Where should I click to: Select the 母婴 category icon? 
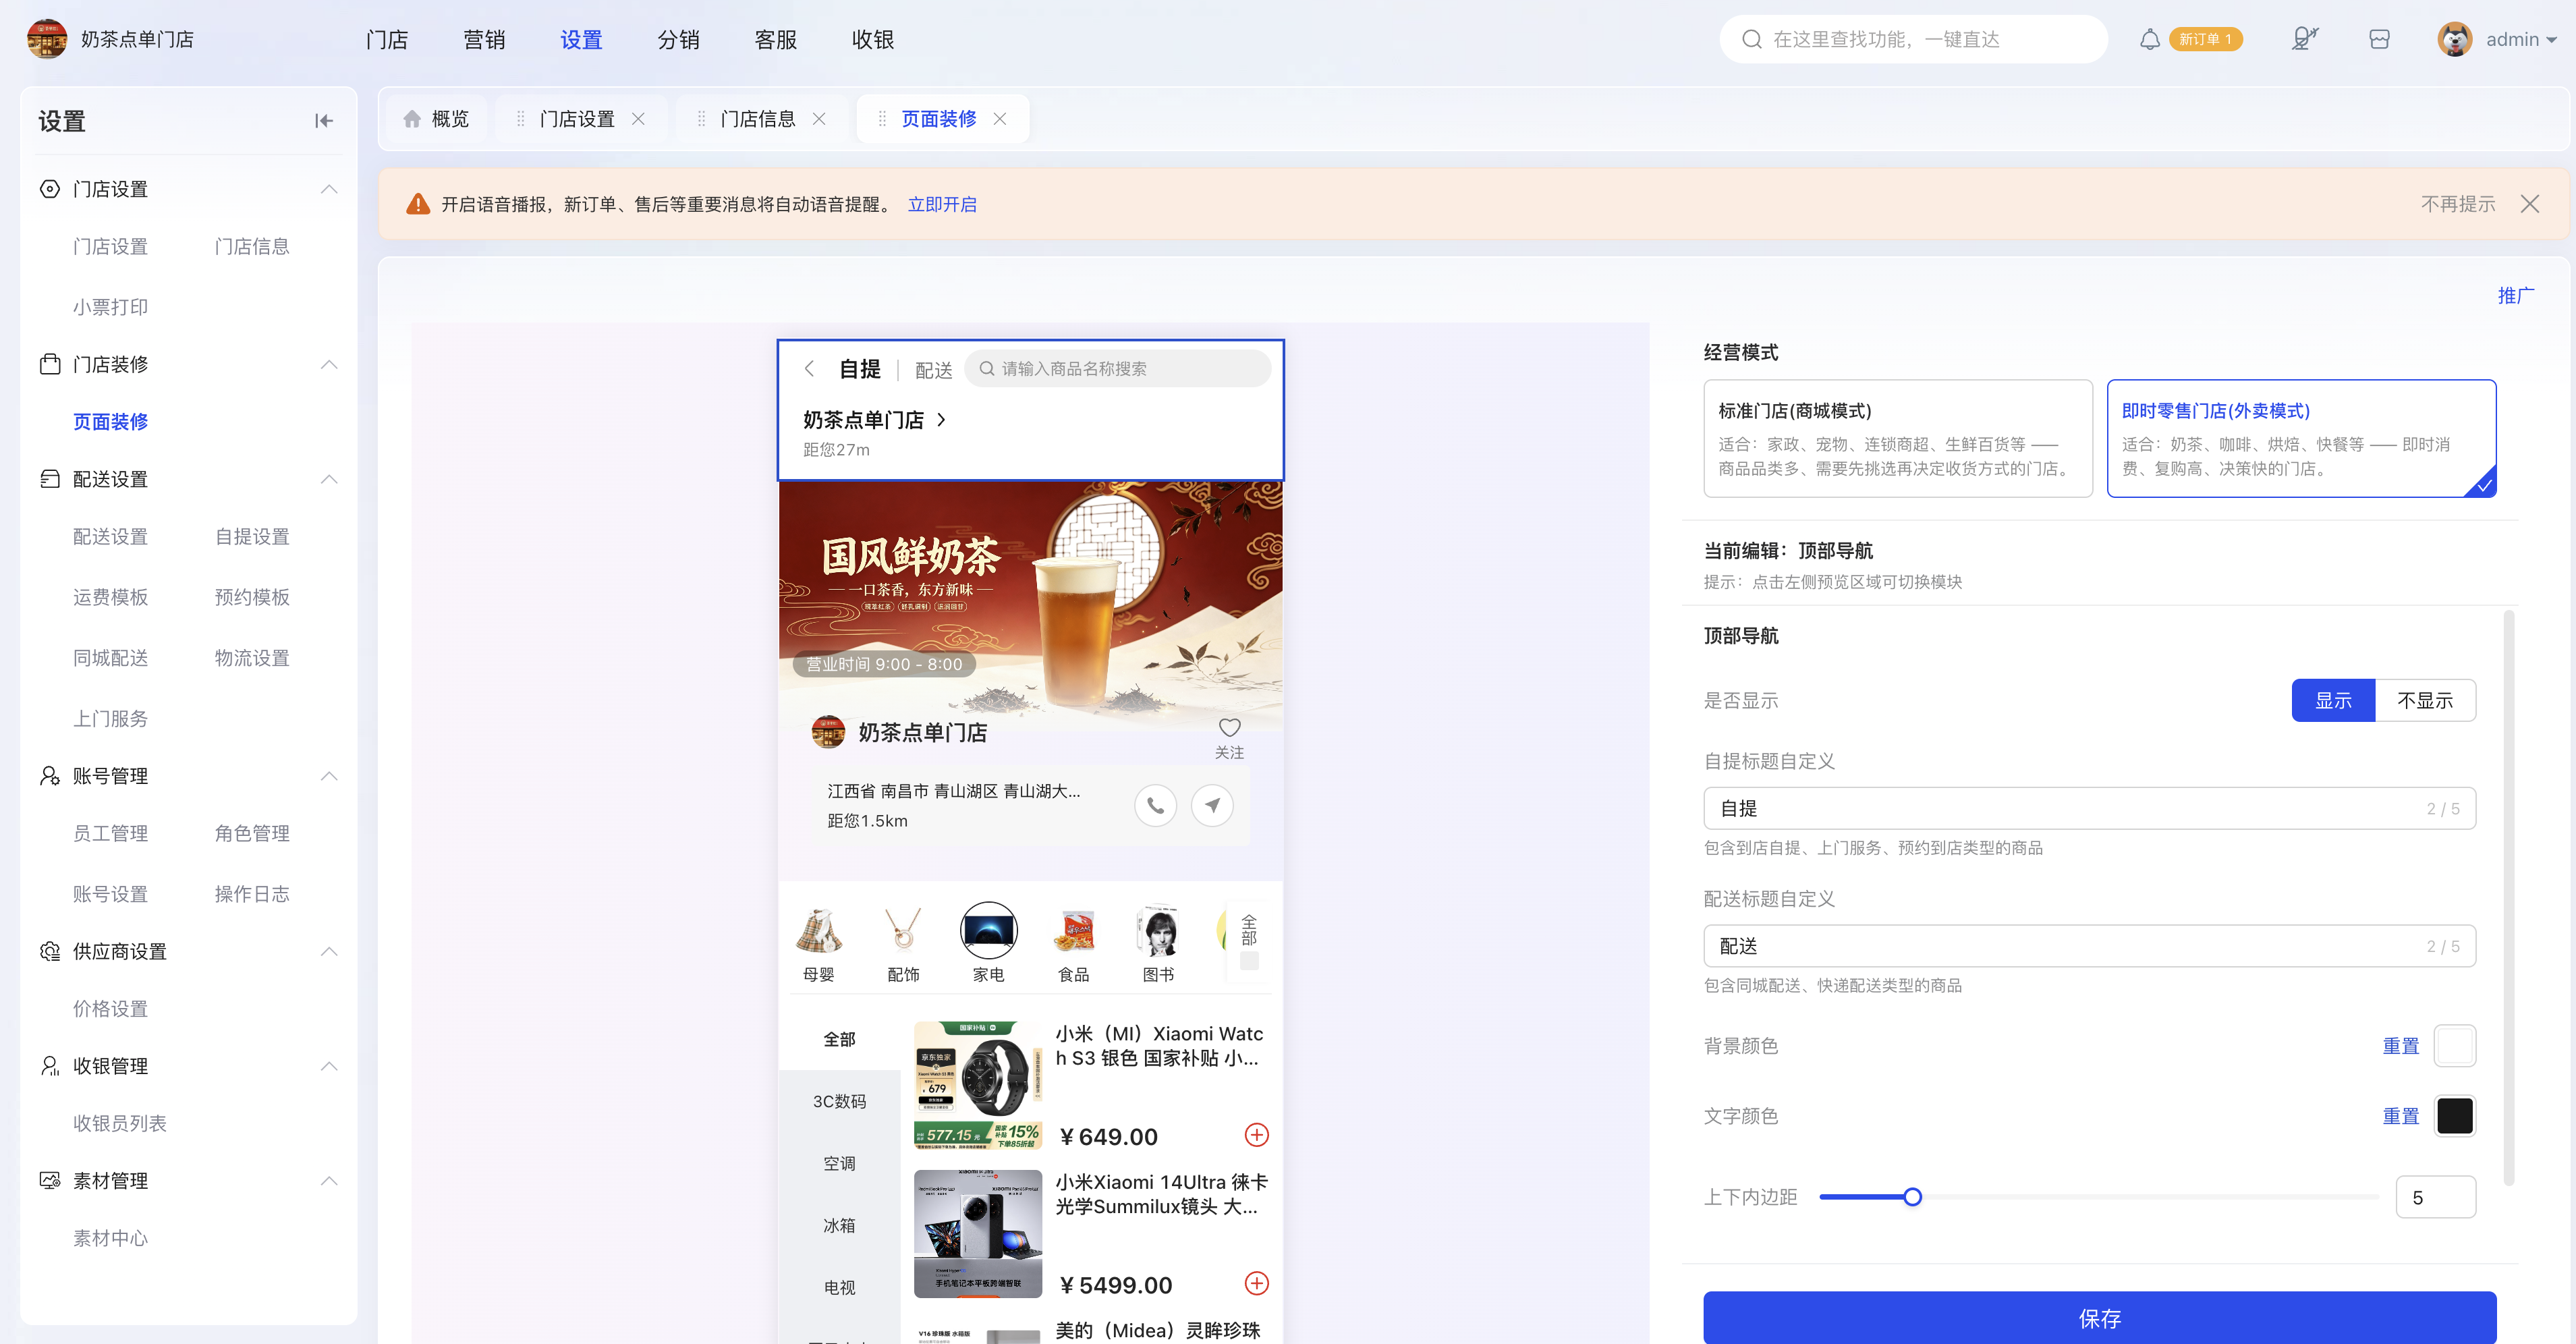819,930
